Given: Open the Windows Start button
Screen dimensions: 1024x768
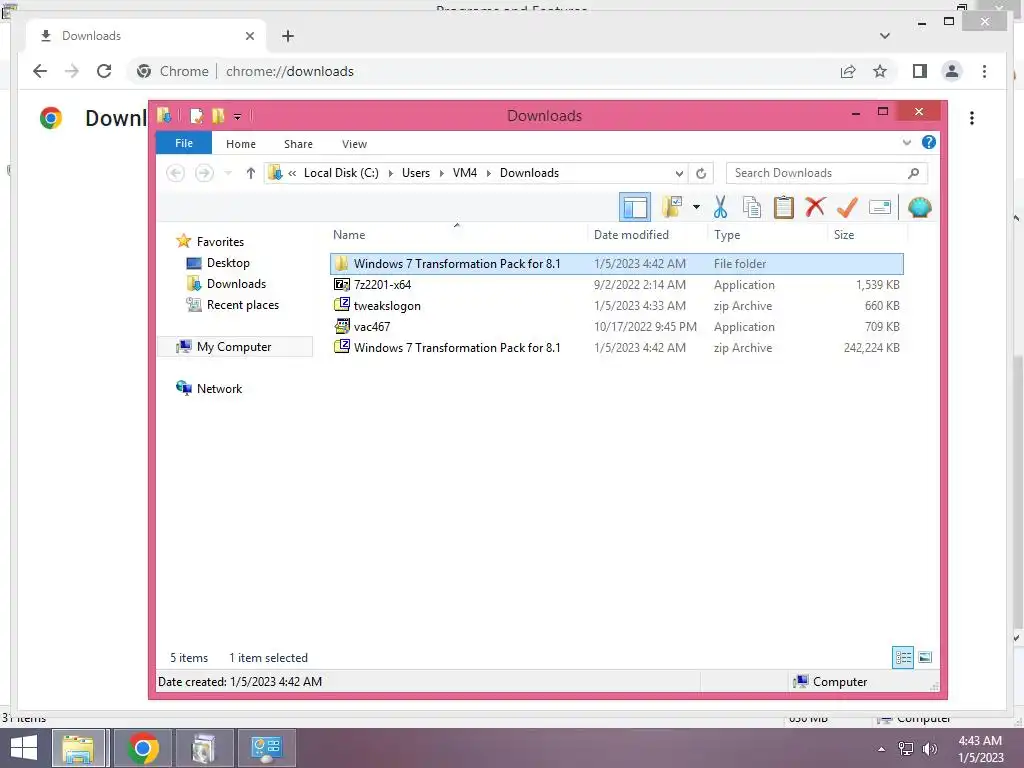Looking at the screenshot, I should point(24,748).
